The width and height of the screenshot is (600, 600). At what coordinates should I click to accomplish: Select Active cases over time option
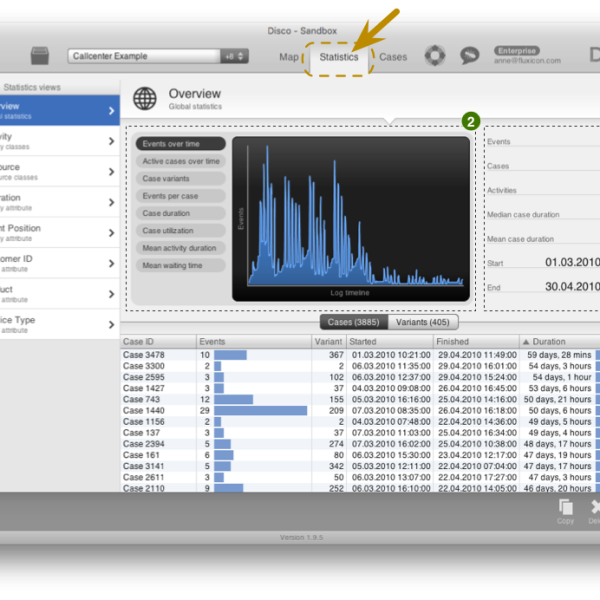point(180,161)
